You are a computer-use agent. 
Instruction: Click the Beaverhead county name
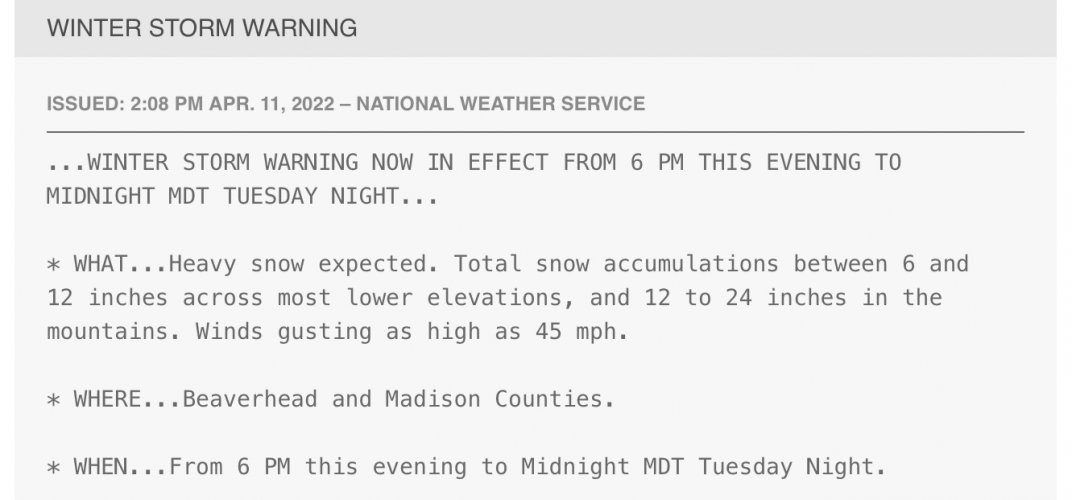(x=250, y=399)
